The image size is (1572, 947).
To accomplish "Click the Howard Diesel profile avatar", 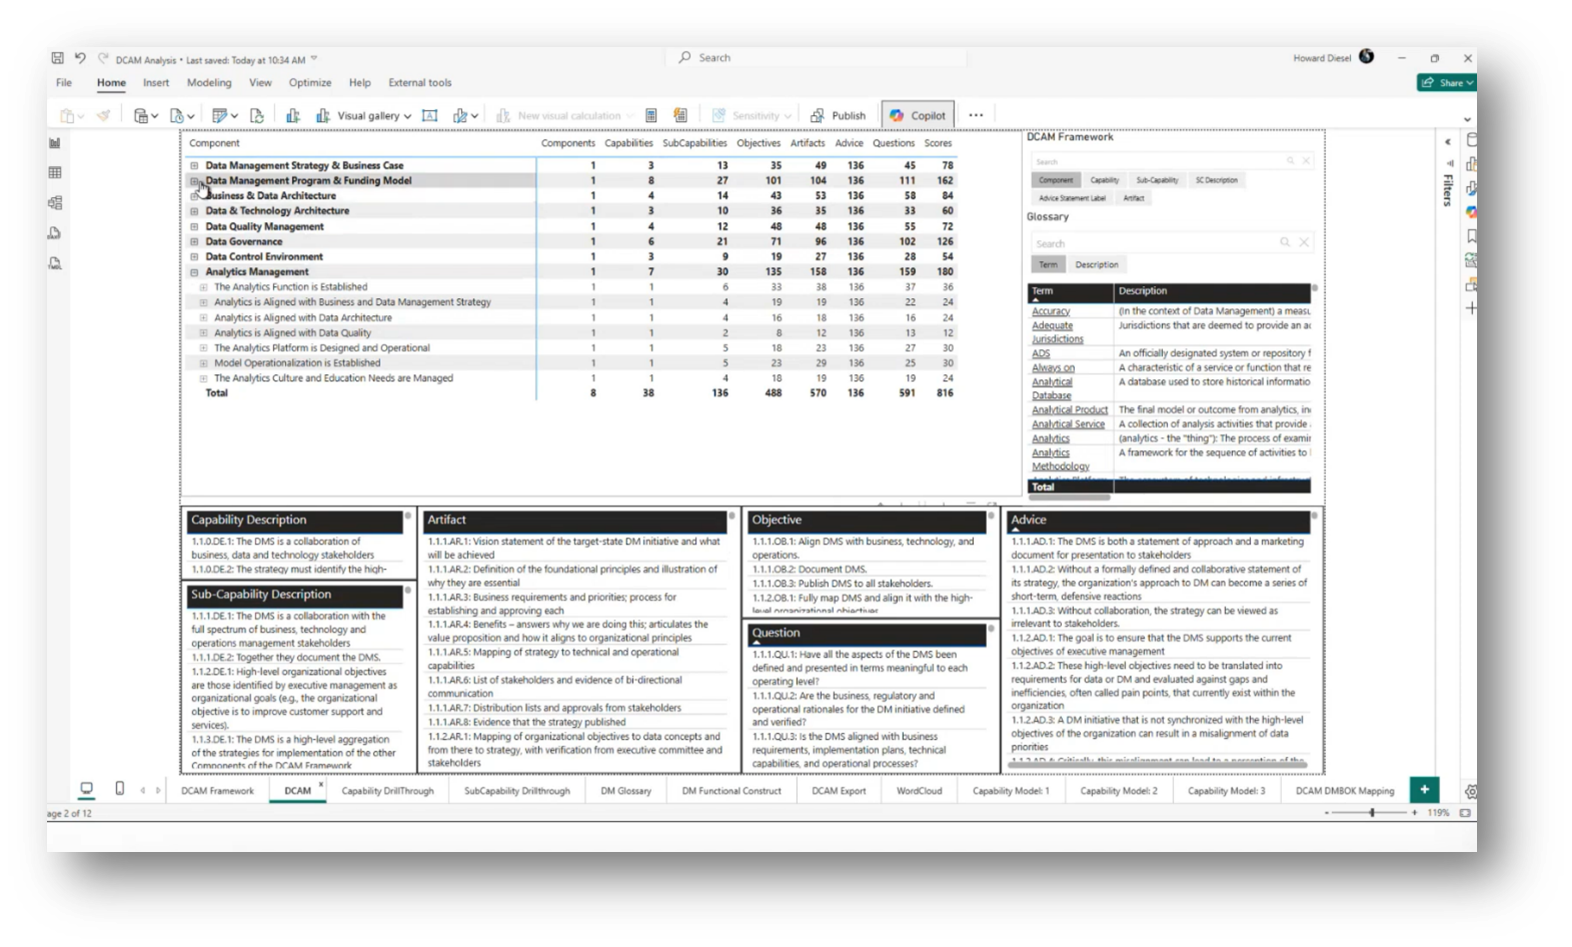I will coord(1367,57).
